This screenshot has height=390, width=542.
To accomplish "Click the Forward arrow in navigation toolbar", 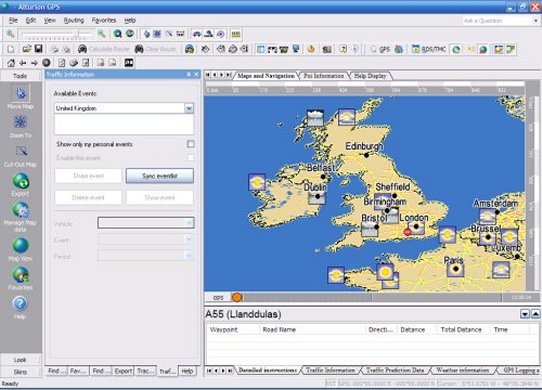I will click(34, 63).
